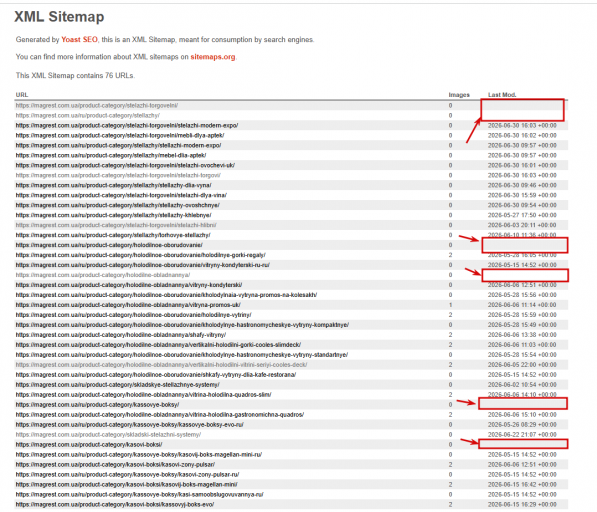
Task: Open the stelazhi-ovochevi-uk/ URL
Action: [125, 165]
